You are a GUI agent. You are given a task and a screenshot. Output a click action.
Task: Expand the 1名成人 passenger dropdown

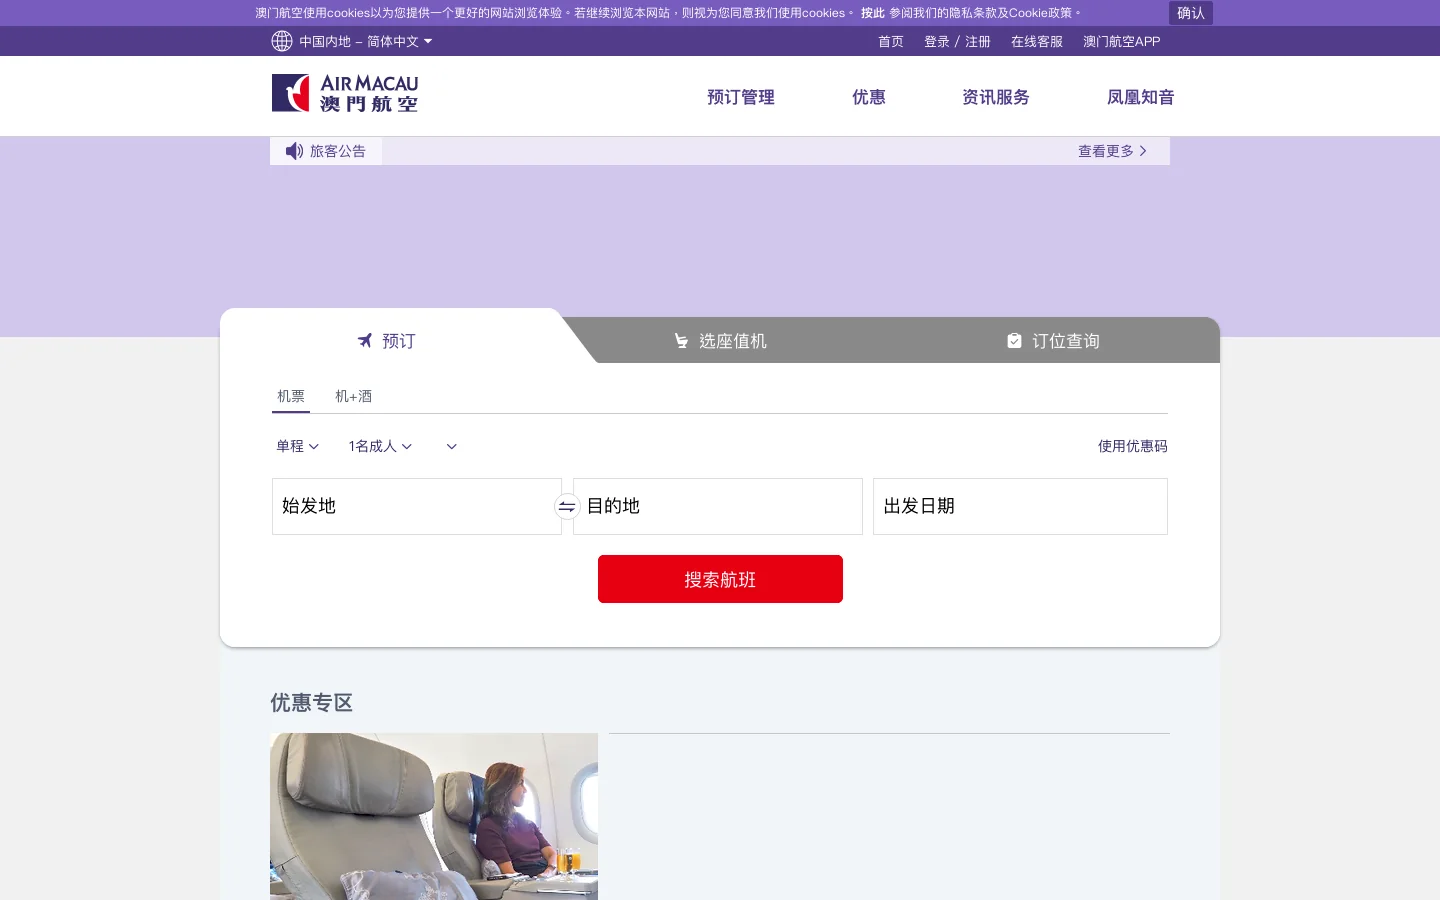point(380,446)
